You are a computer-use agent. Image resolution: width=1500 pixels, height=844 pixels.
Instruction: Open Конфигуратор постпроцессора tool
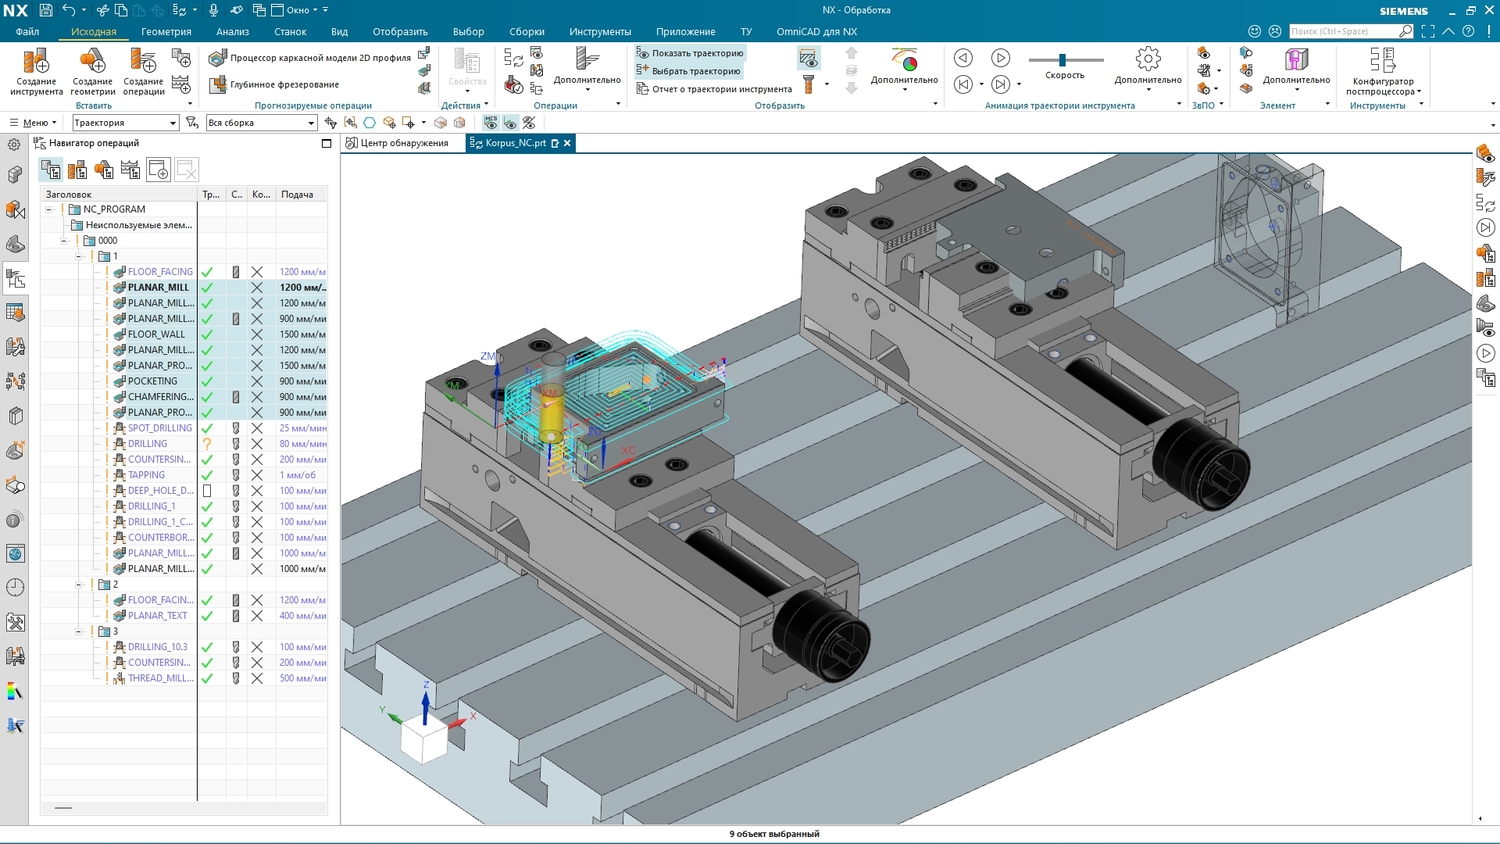(x=1382, y=63)
